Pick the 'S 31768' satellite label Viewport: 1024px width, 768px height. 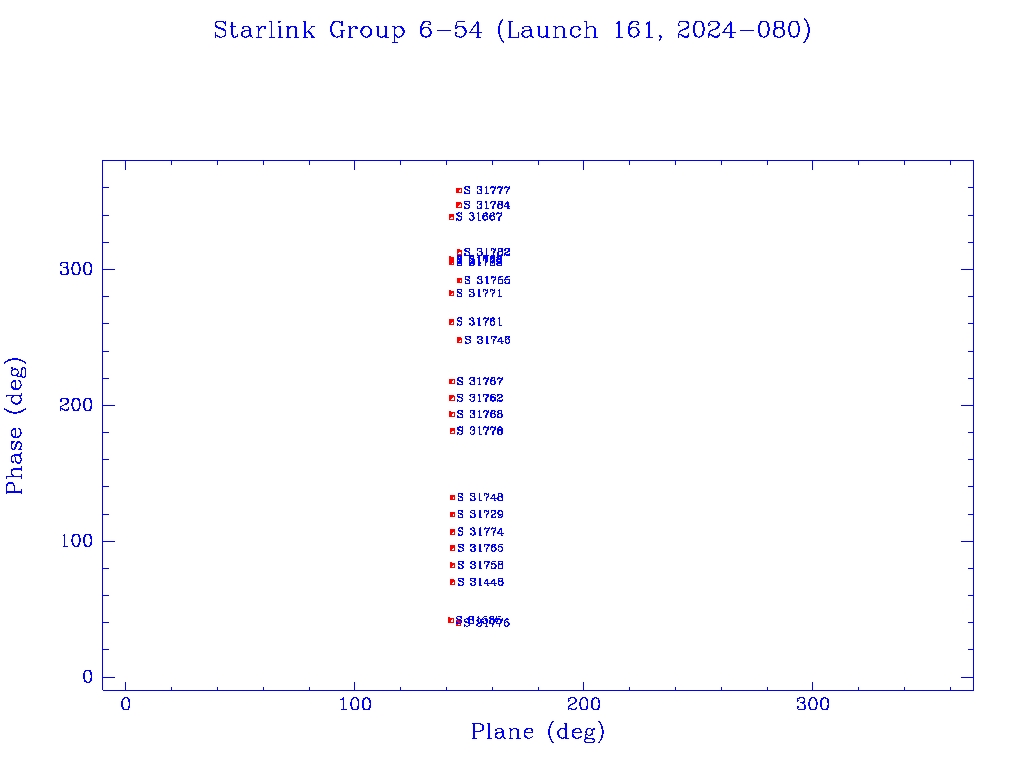click(479, 414)
